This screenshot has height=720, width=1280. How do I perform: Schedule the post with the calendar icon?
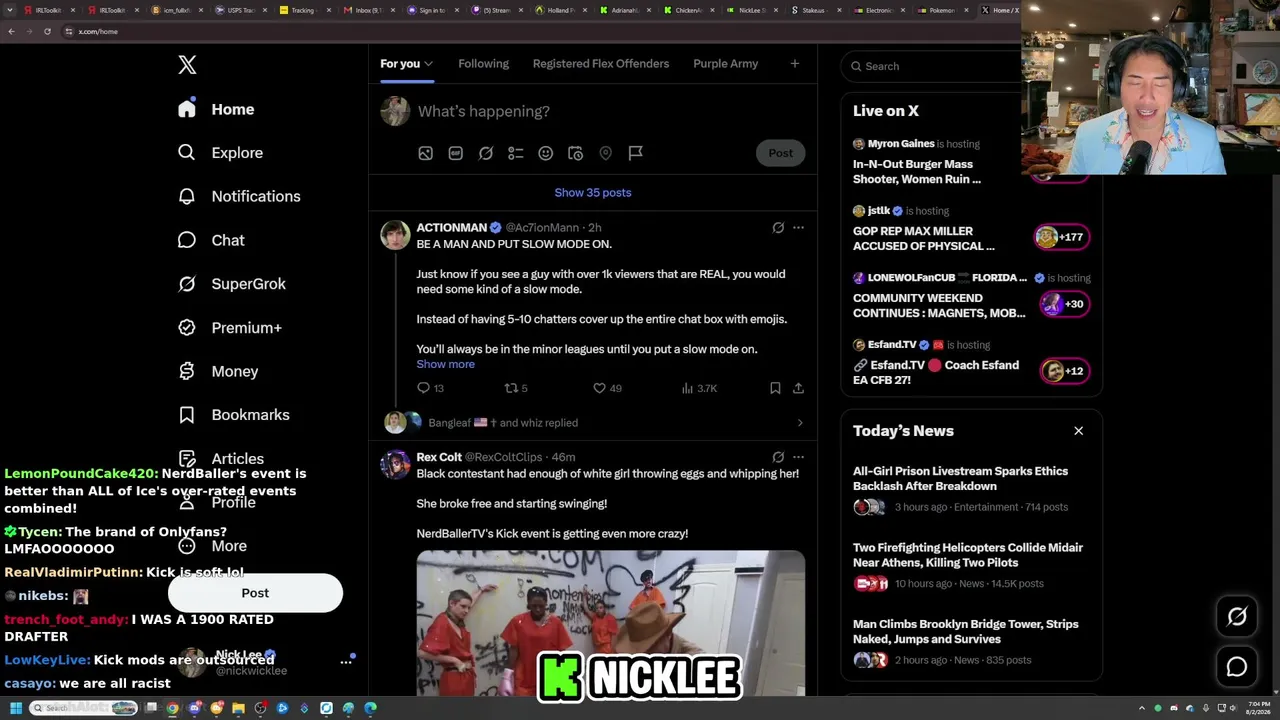[576, 153]
